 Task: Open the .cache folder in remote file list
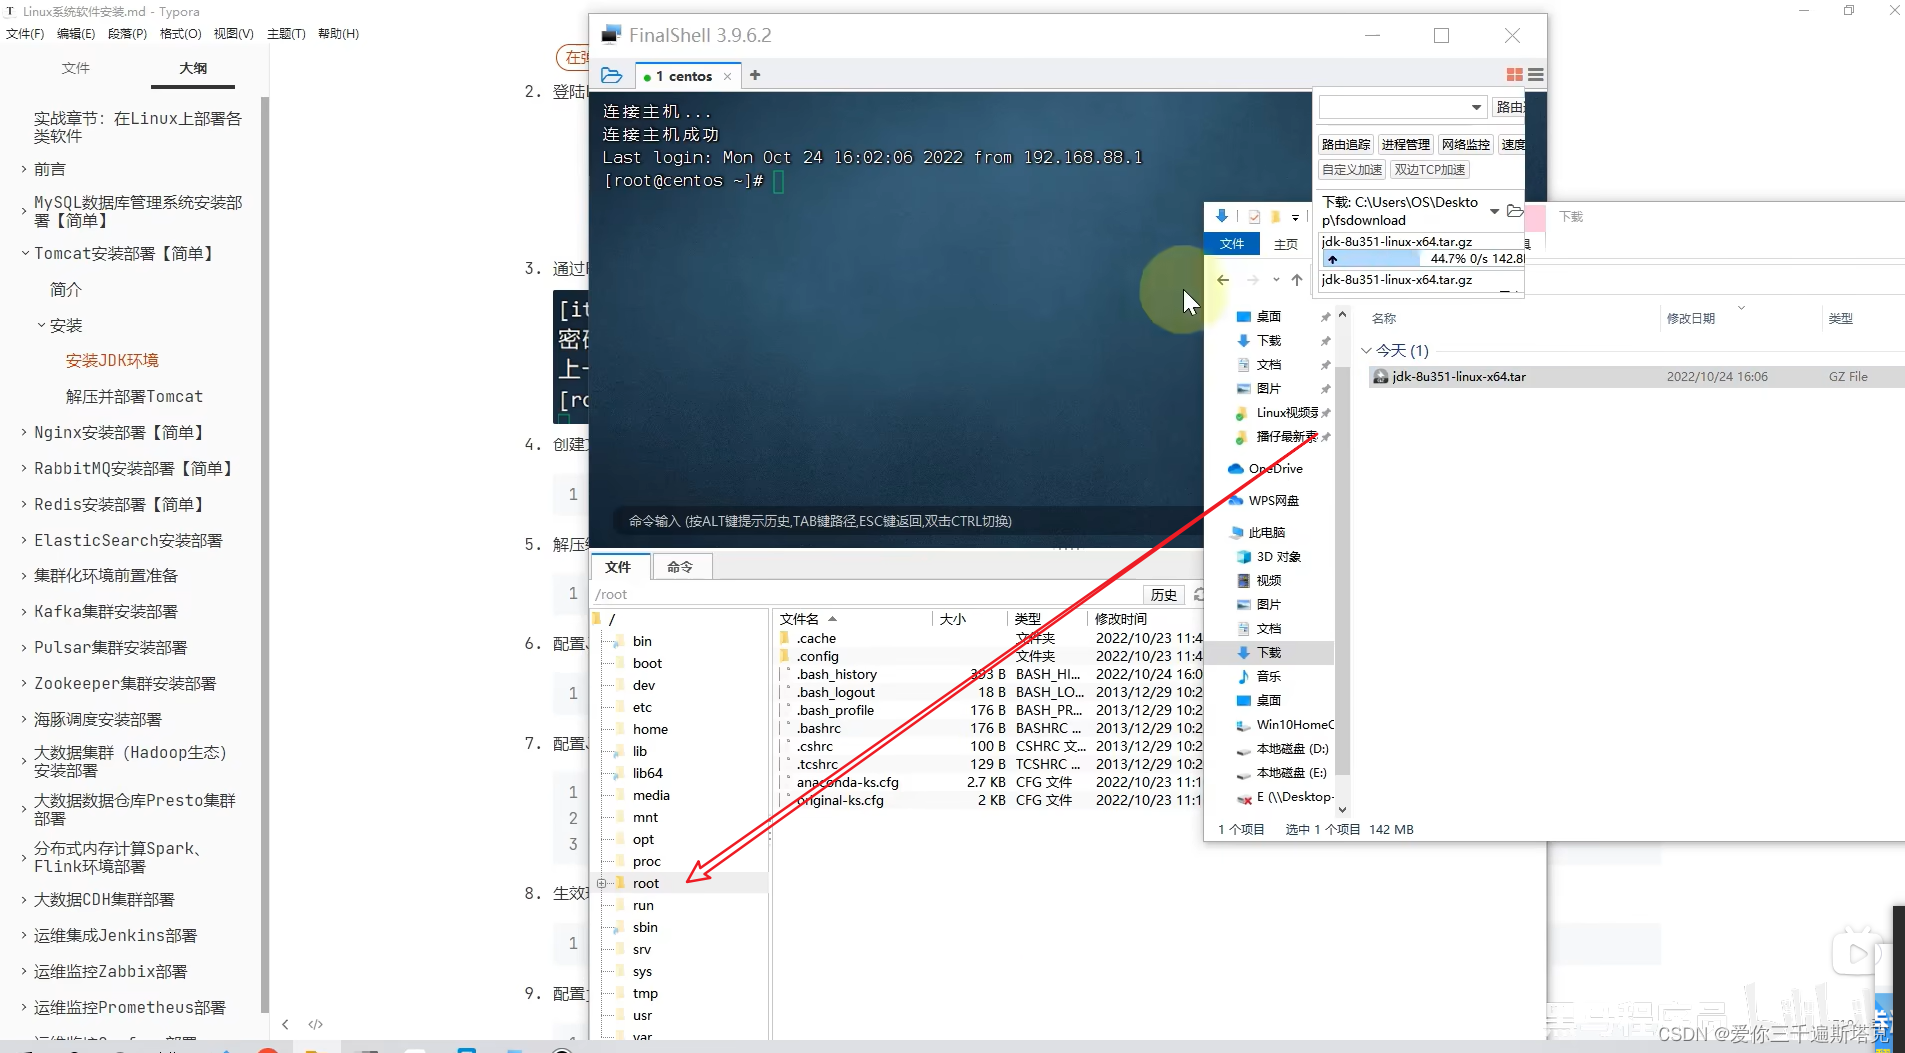pyautogui.click(x=816, y=638)
